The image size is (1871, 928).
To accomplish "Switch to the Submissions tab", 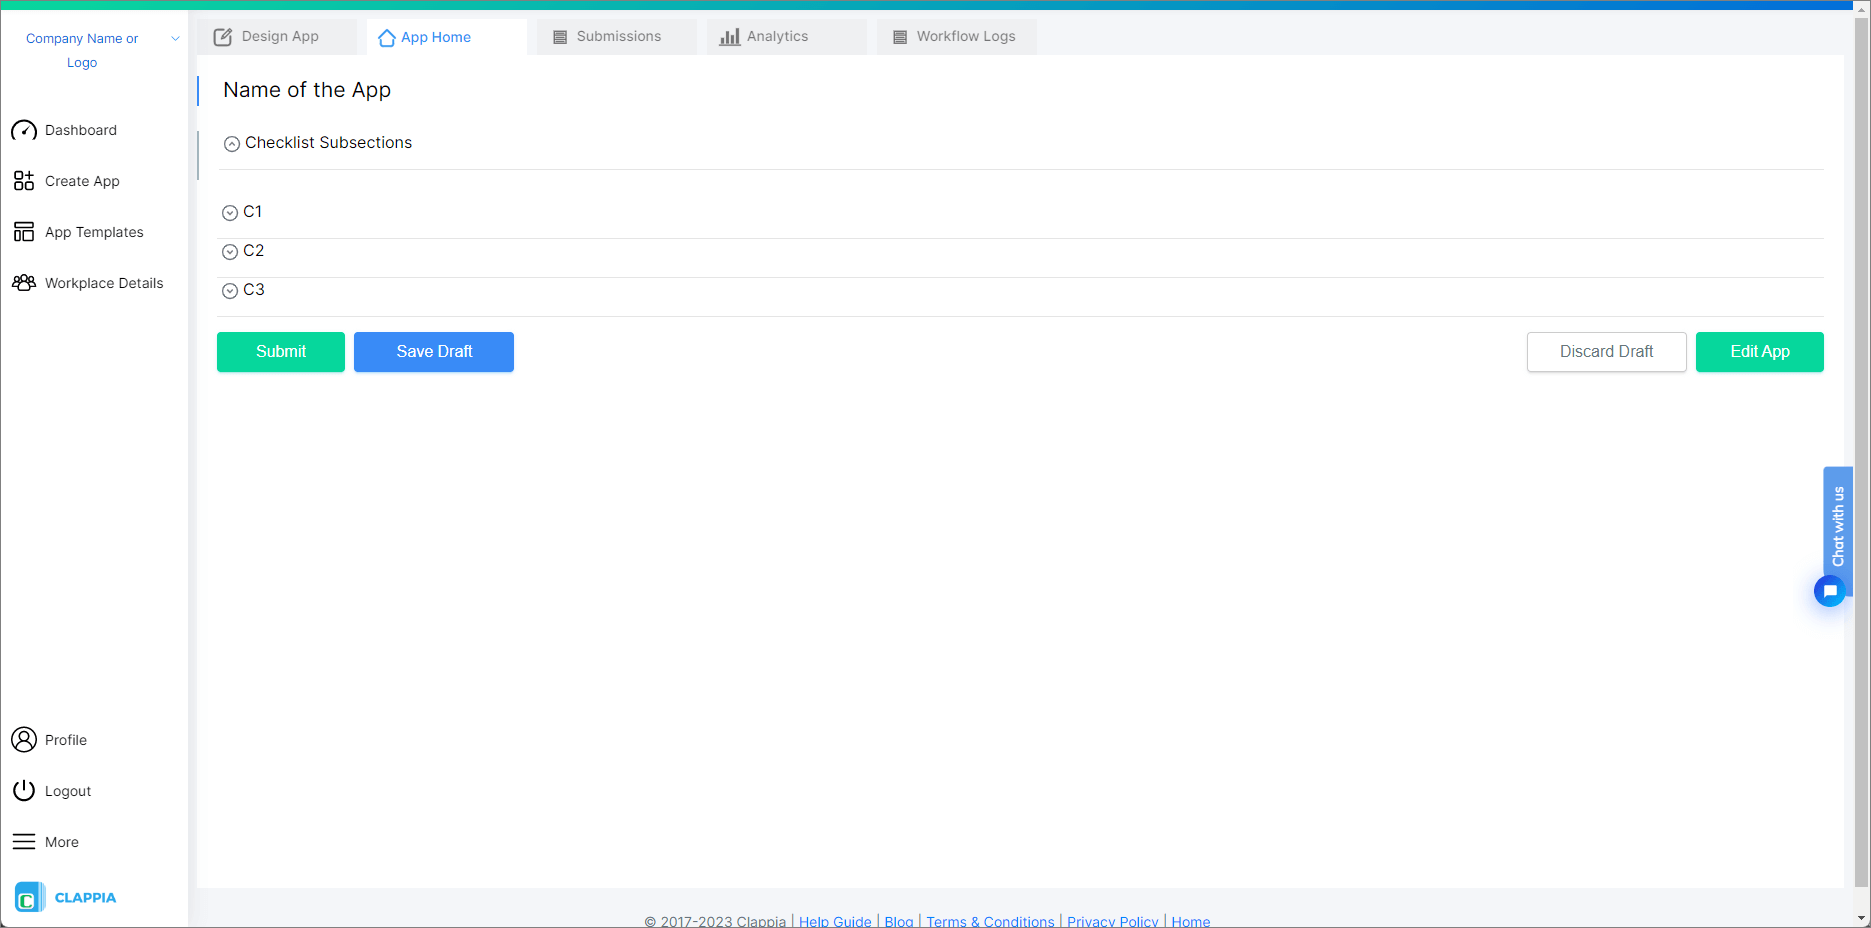I will pyautogui.click(x=617, y=36).
